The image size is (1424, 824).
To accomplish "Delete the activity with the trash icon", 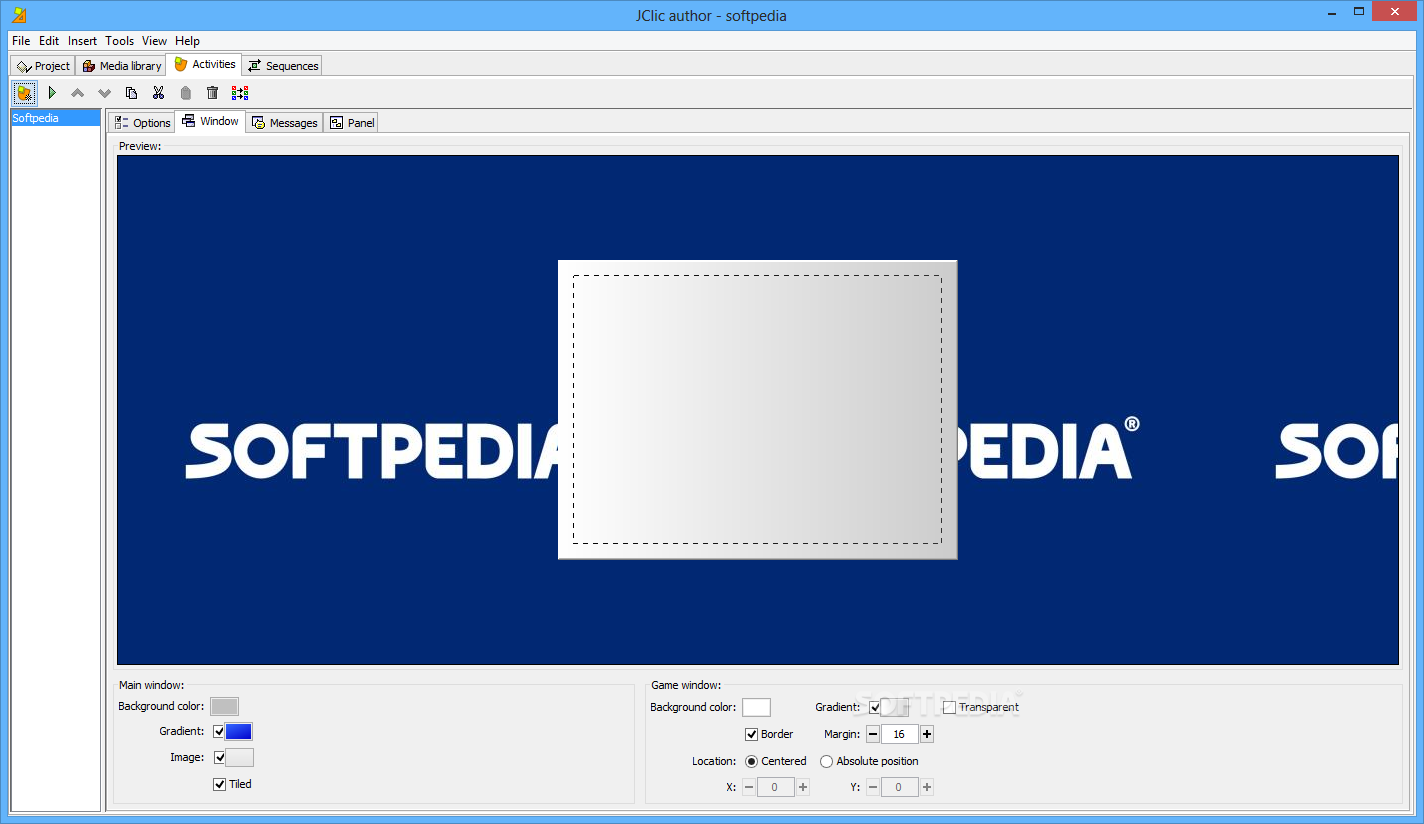I will click(212, 93).
